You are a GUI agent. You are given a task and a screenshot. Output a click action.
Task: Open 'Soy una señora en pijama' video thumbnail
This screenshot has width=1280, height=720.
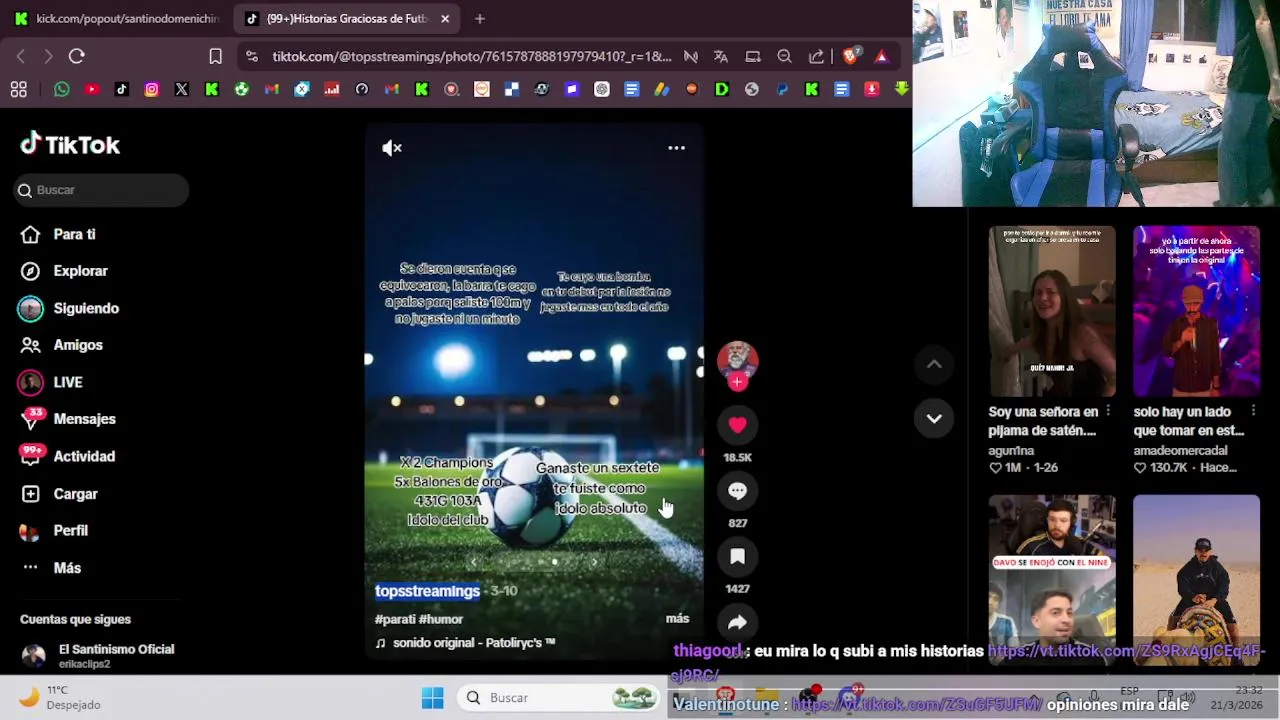(x=1052, y=311)
